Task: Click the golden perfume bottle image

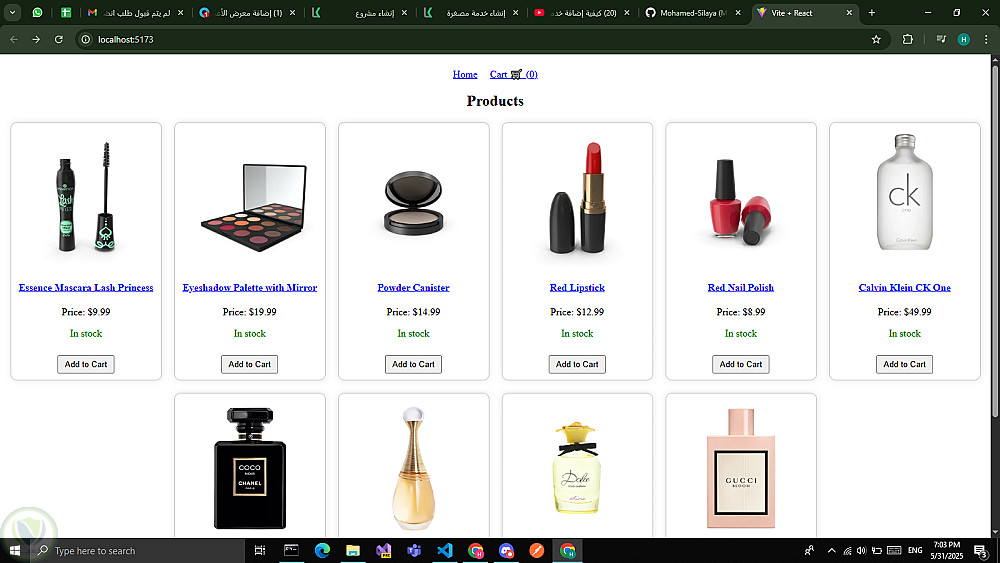Action: click(413, 468)
